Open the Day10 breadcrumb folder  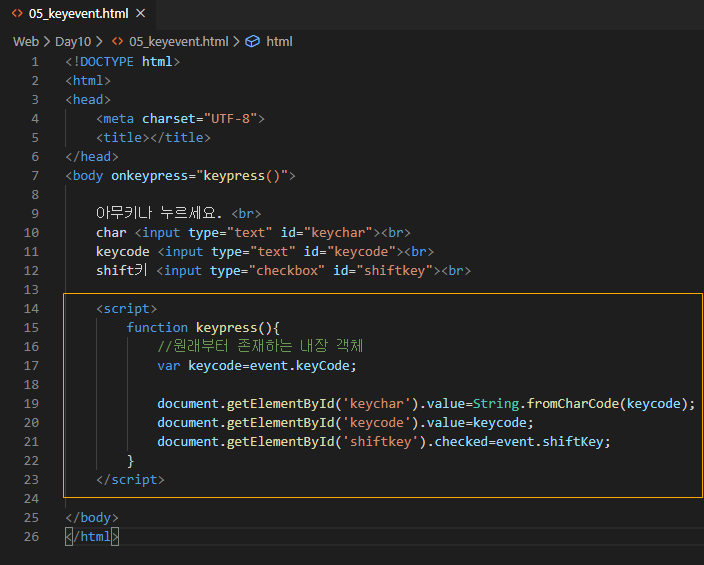tap(73, 42)
